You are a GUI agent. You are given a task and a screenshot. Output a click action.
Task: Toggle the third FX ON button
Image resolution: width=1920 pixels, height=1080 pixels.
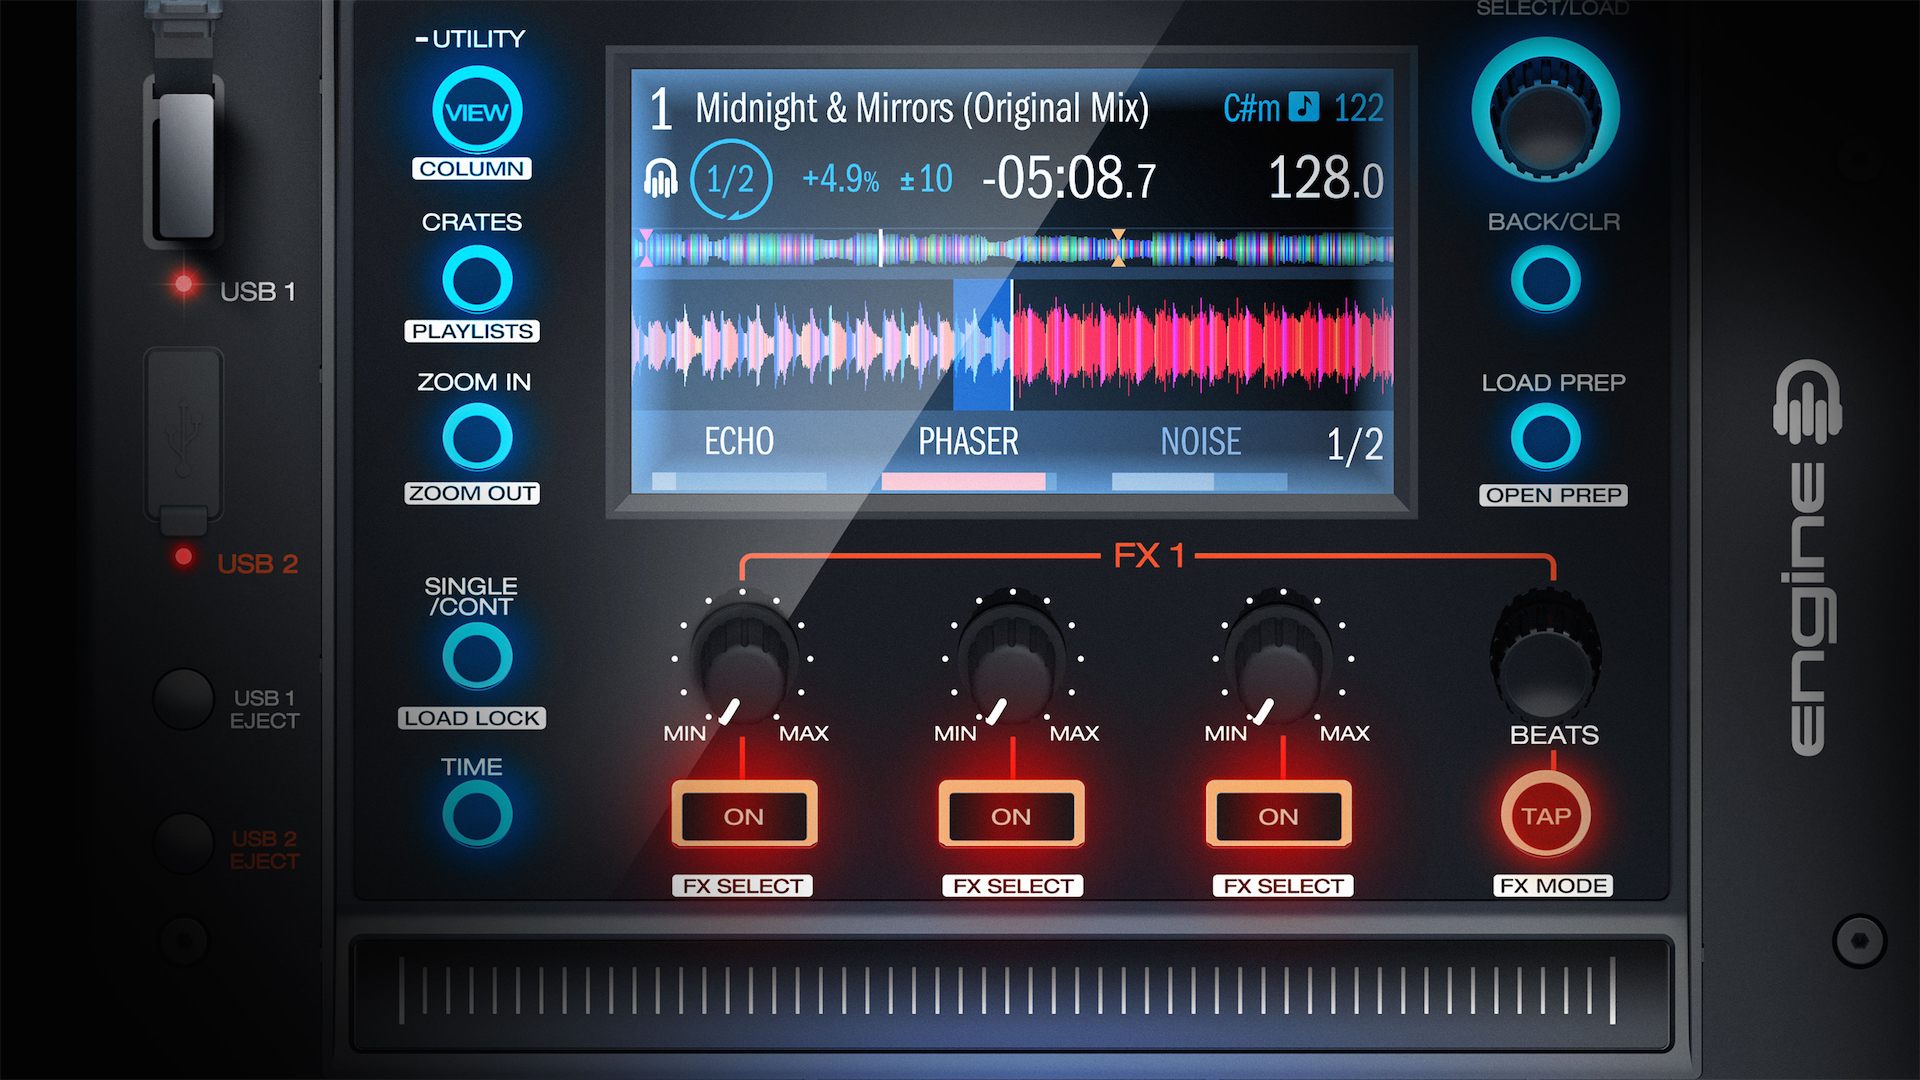(x=1278, y=815)
